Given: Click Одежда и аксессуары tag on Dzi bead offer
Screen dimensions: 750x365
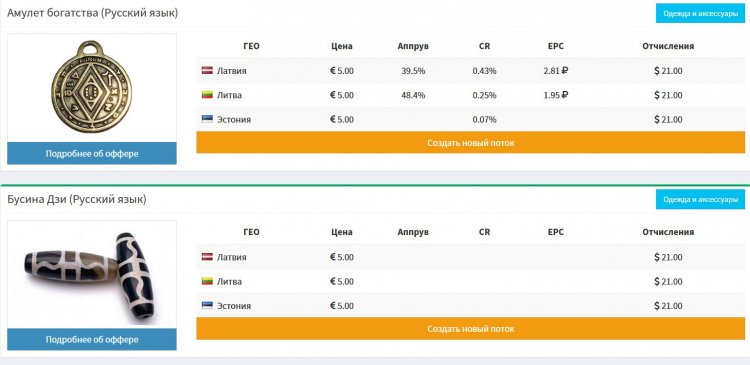Looking at the screenshot, I should pos(700,199).
